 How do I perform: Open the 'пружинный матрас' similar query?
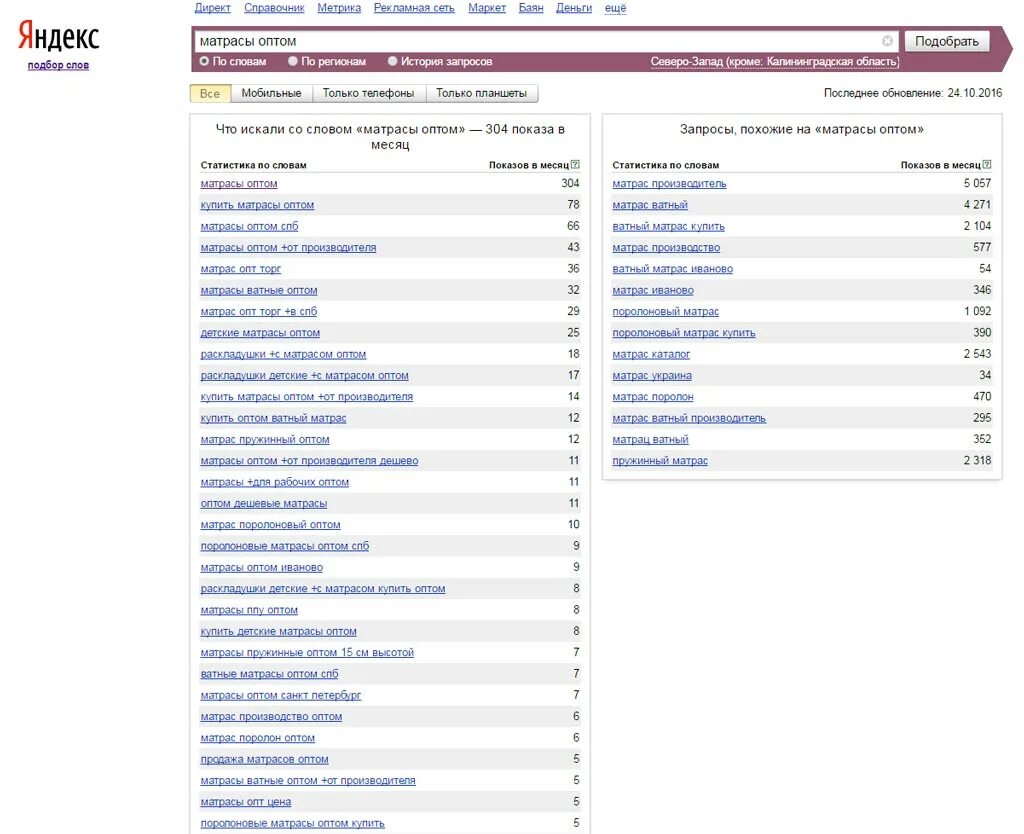pyautogui.click(x=660, y=460)
